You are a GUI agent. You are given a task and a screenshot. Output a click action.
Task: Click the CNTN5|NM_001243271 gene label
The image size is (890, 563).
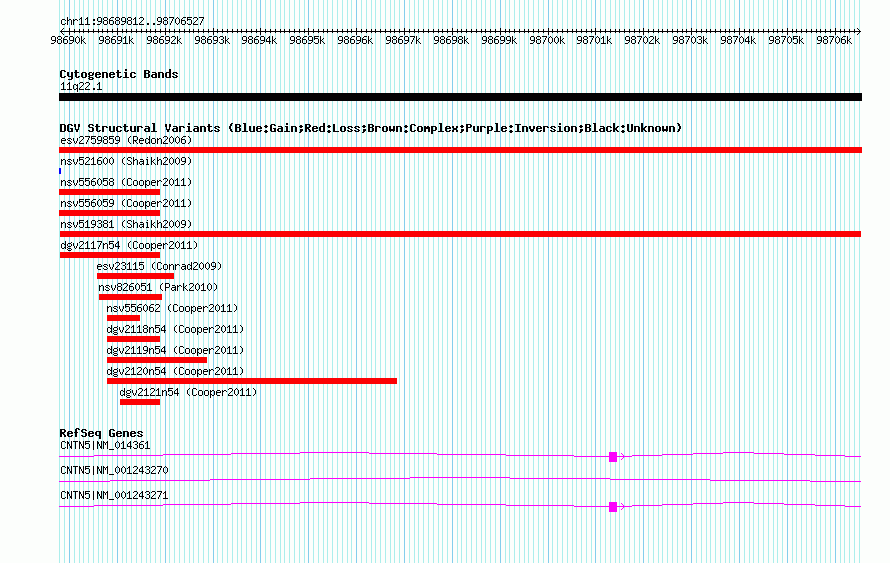(x=114, y=495)
